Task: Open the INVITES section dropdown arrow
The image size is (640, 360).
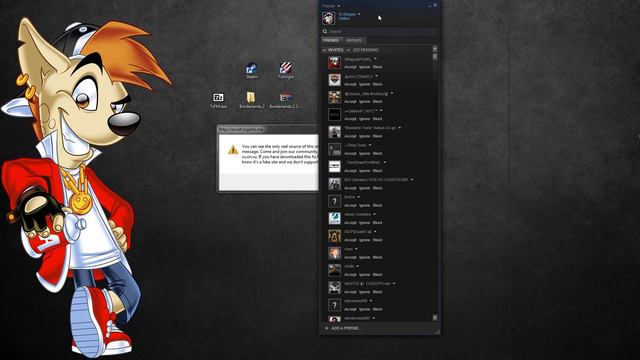Action: (348, 50)
